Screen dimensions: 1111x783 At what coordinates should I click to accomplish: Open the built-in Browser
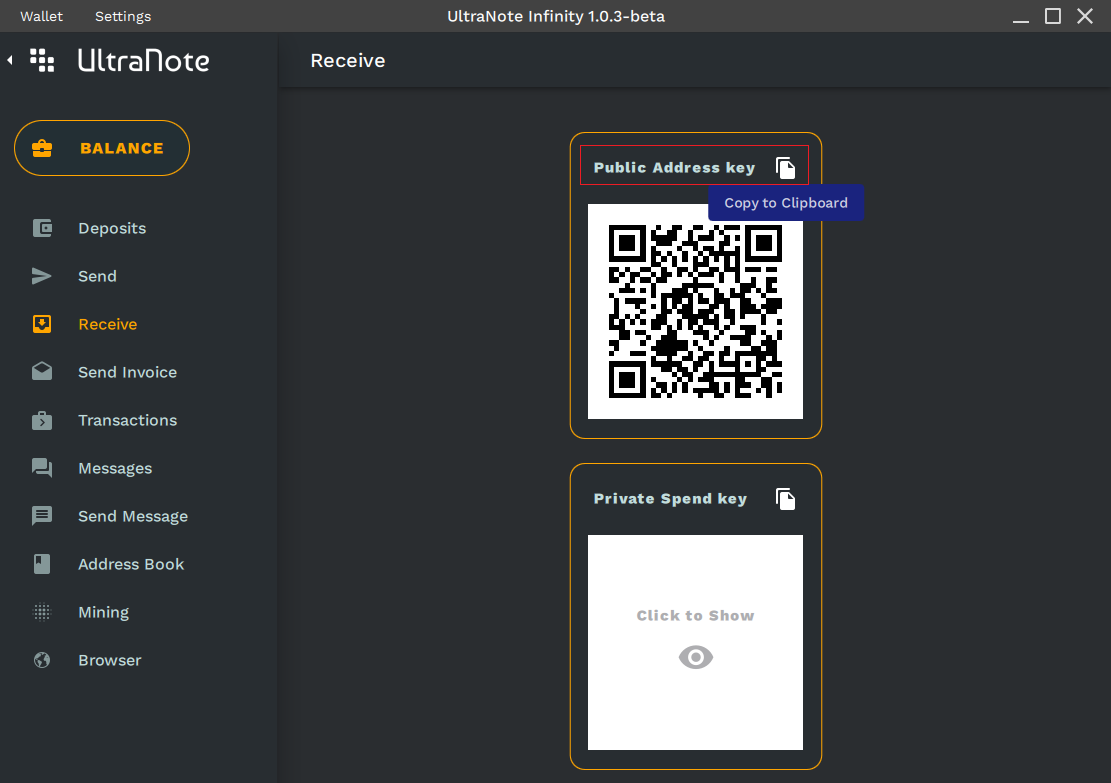pyautogui.click(x=110, y=660)
